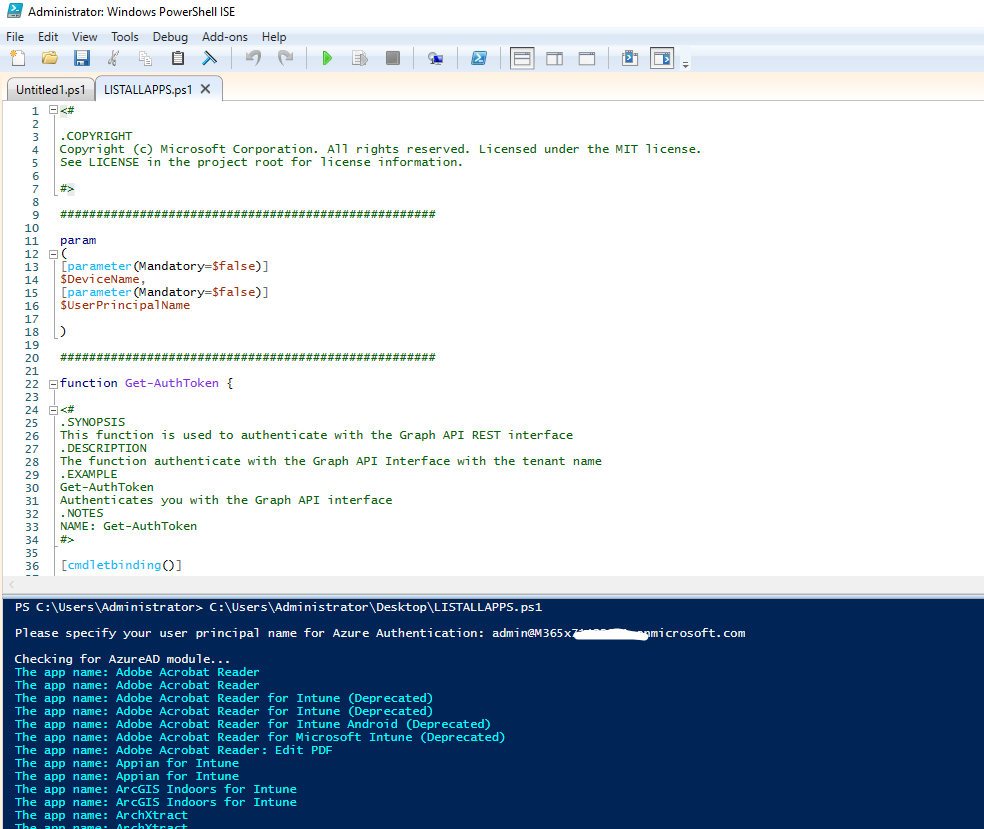Click the console prompt line with LISTALLAPPS.ps1 path

(279, 607)
